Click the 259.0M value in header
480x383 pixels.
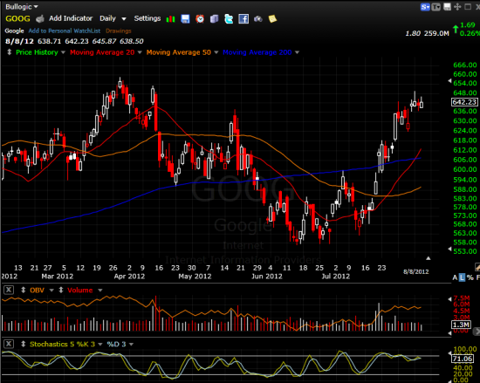[436, 33]
